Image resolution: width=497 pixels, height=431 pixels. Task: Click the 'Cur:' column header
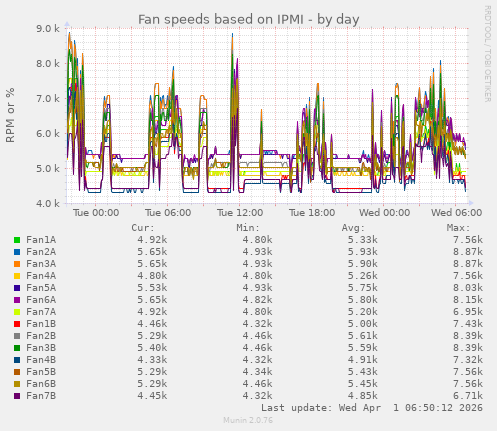pos(143,228)
